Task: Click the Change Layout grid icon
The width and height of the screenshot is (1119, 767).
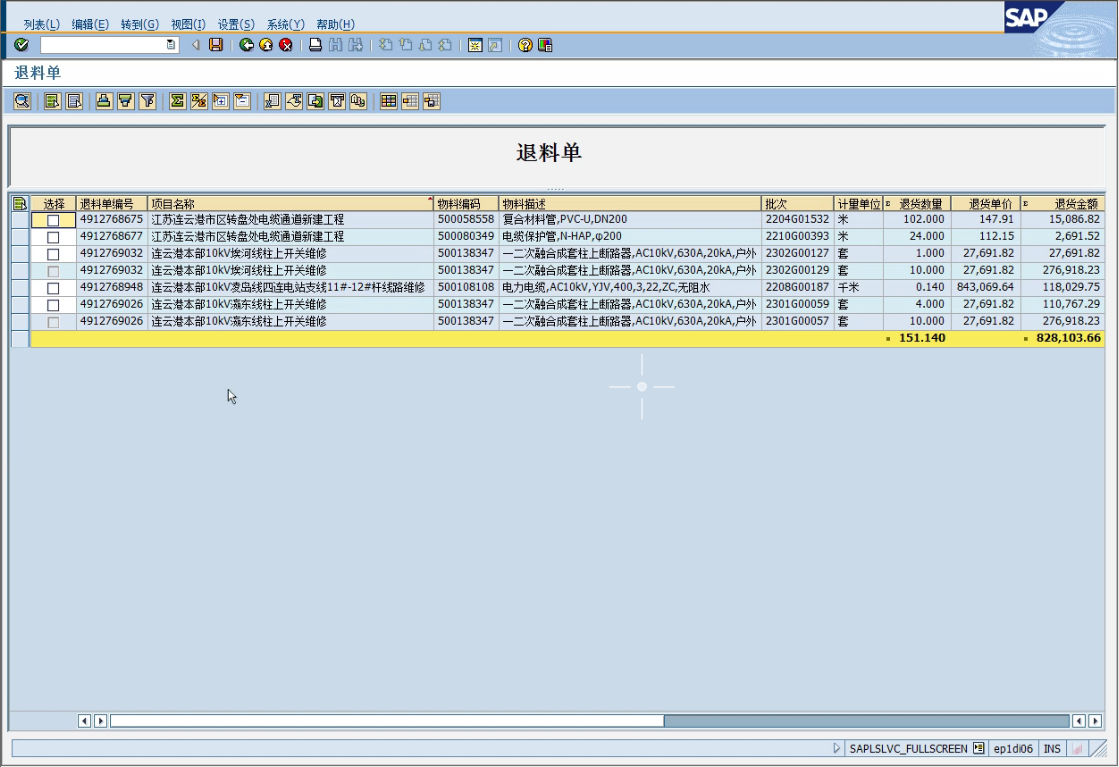Action: click(x=388, y=101)
